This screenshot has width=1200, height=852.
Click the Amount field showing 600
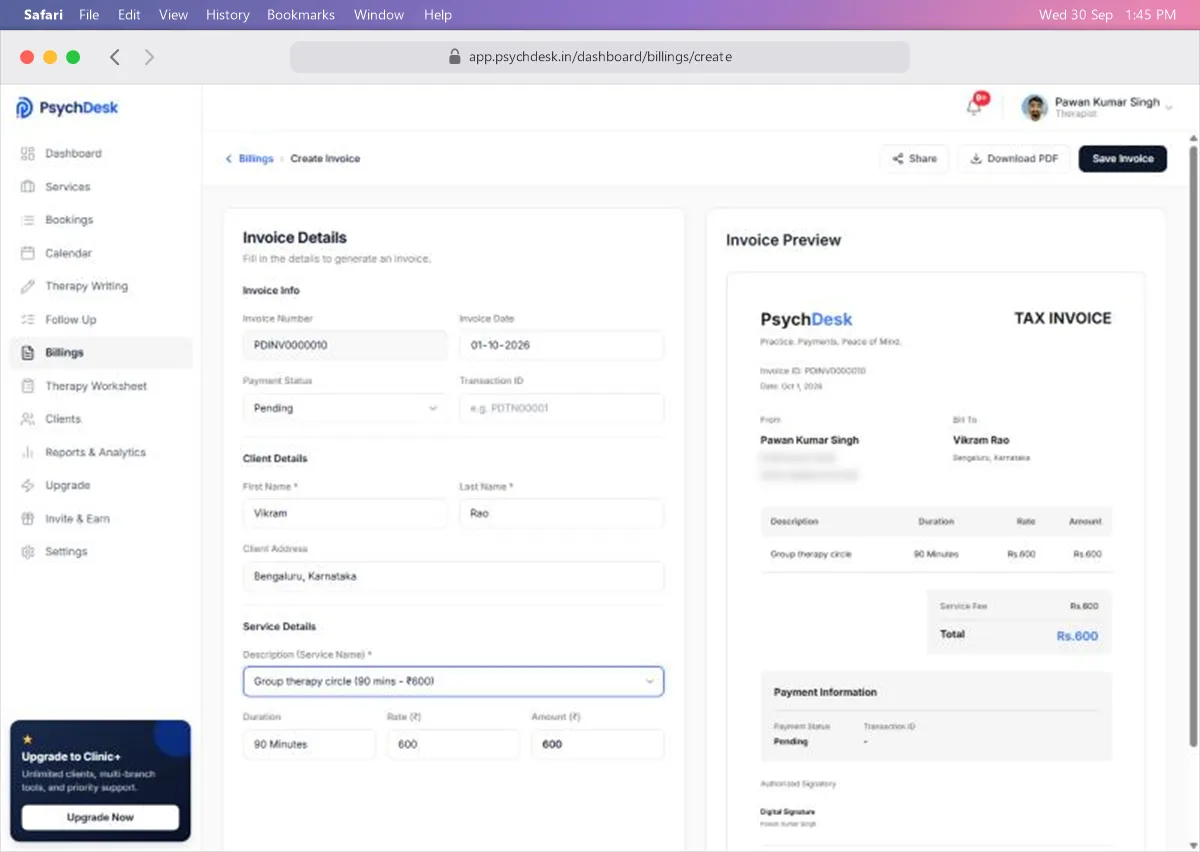point(597,744)
